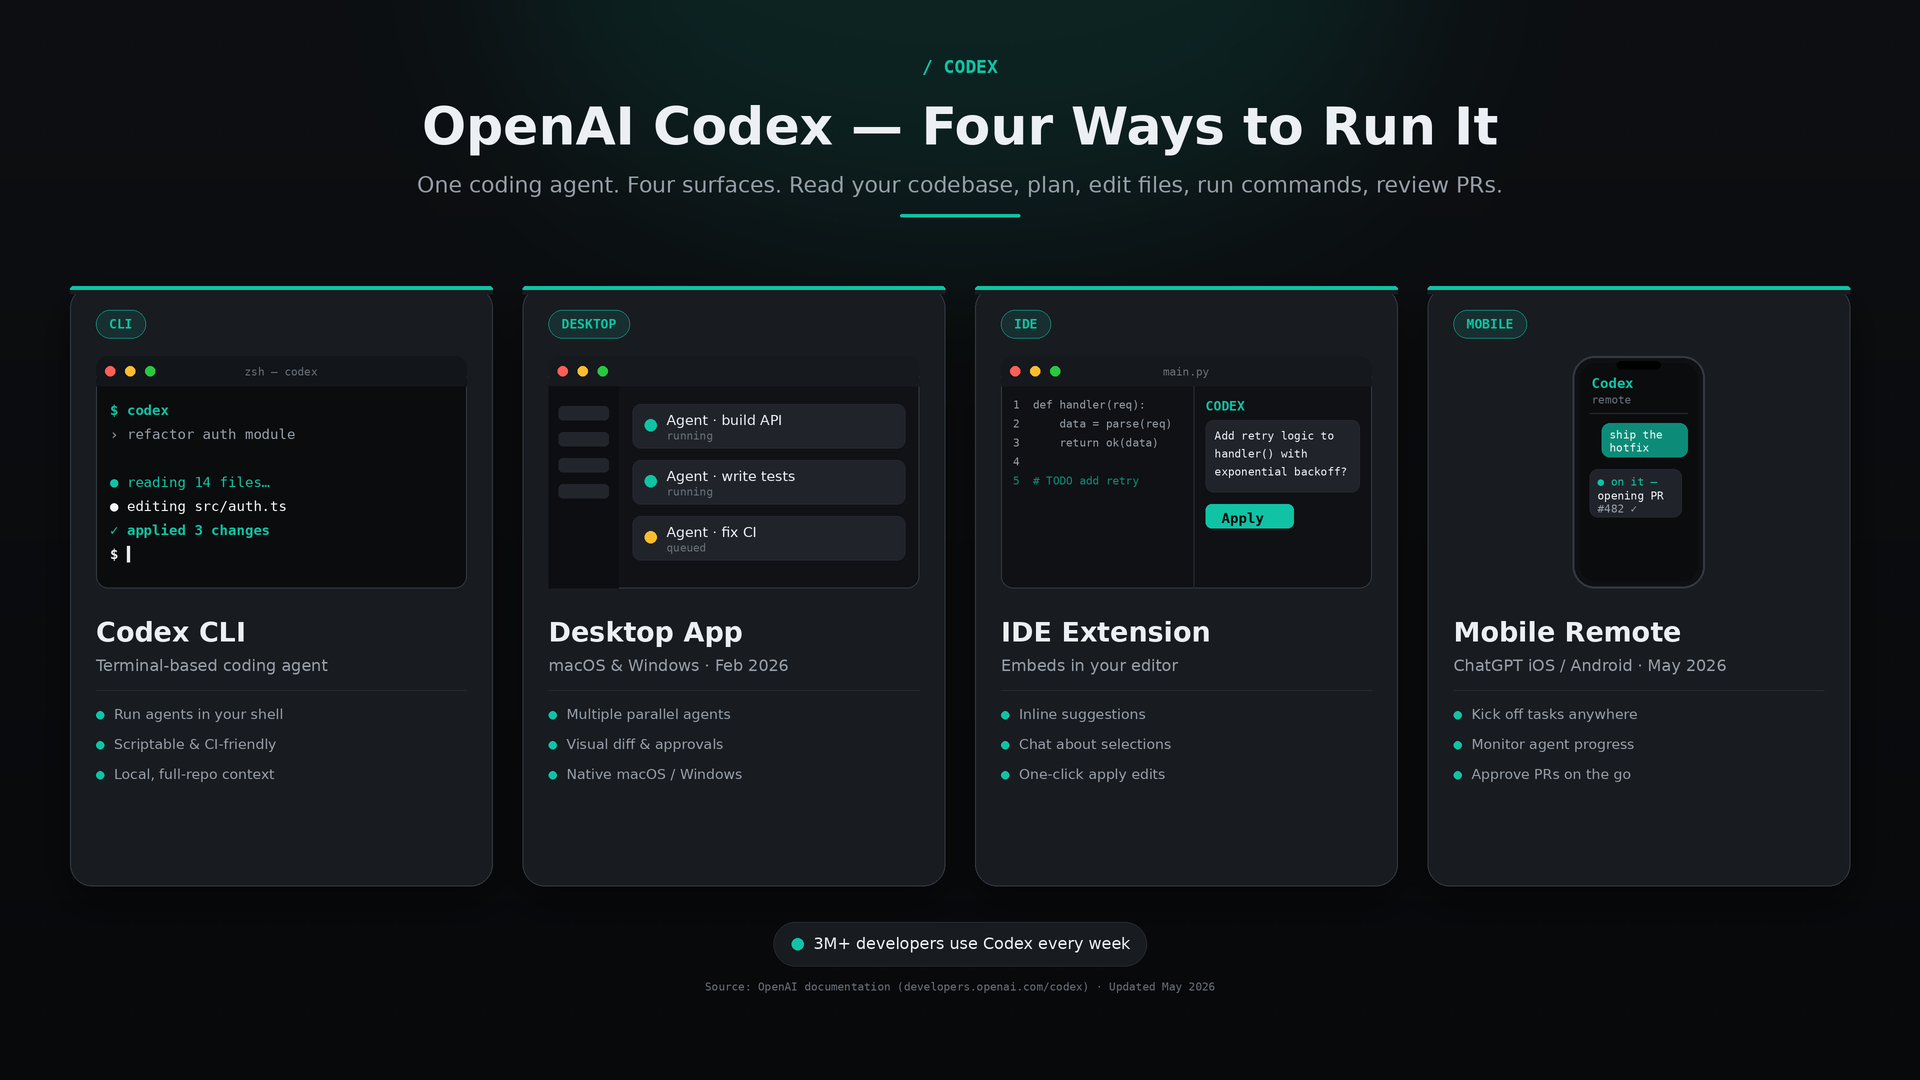The height and width of the screenshot is (1080, 1920).
Task: Click the 'Desktop App' heading
Action: click(646, 632)
